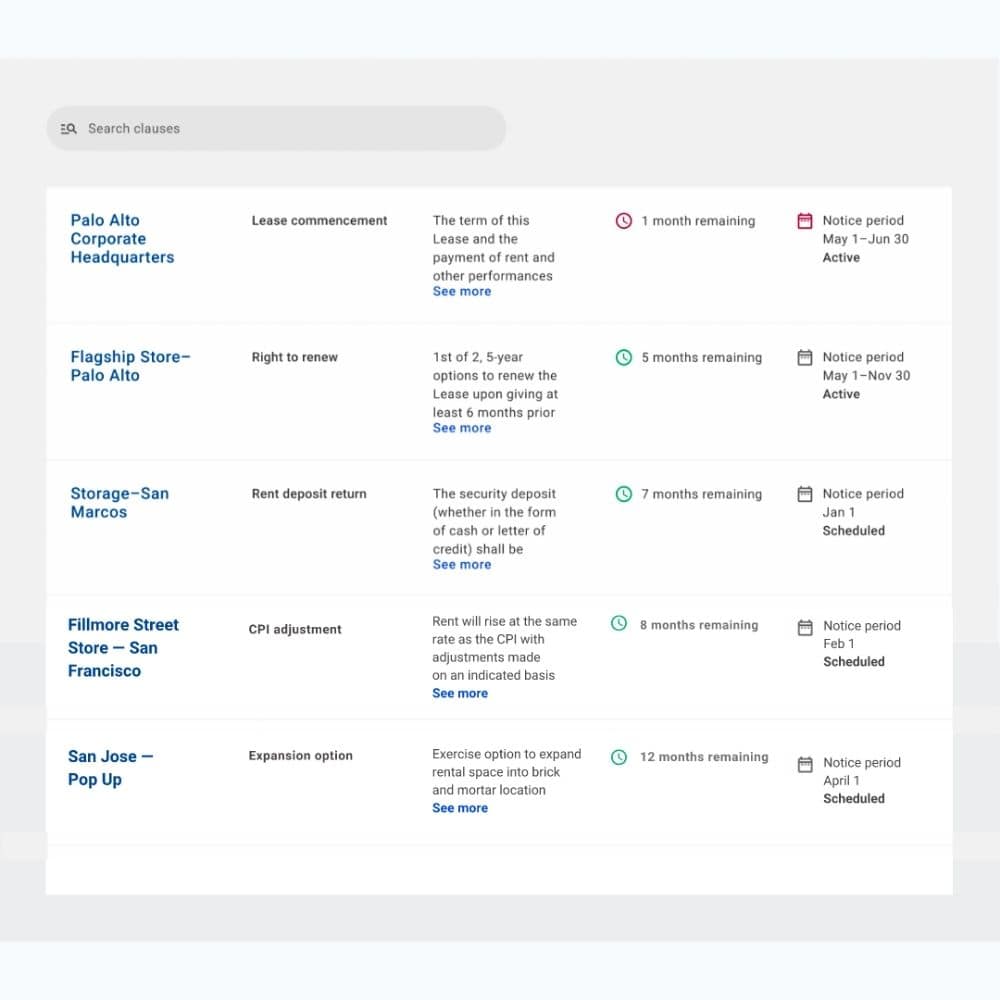Click the clock icon beside '7 months remaining'
The width and height of the screenshot is (1000, 1000).
pos(625,493)
